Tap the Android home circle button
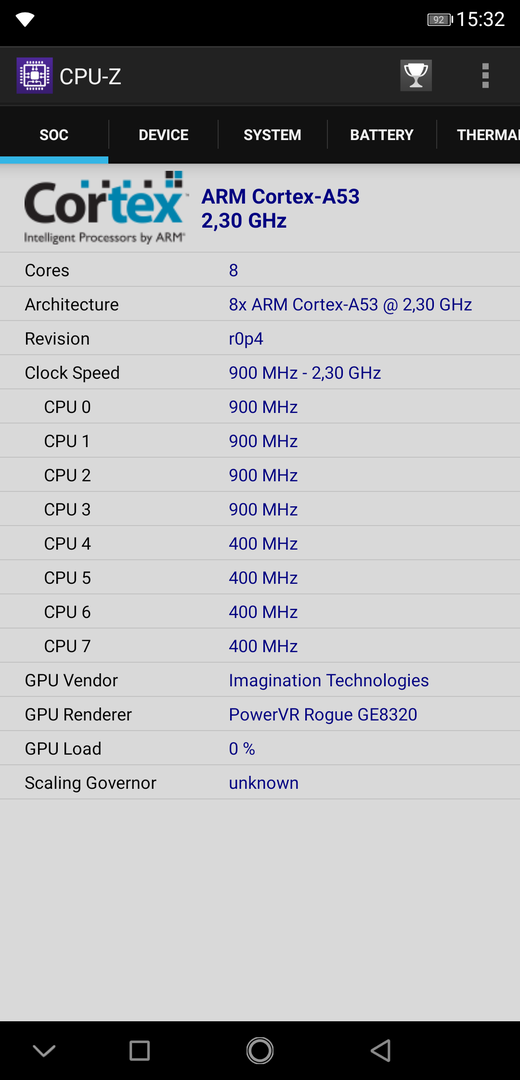520x1080 pixels. click(260, 1050)
